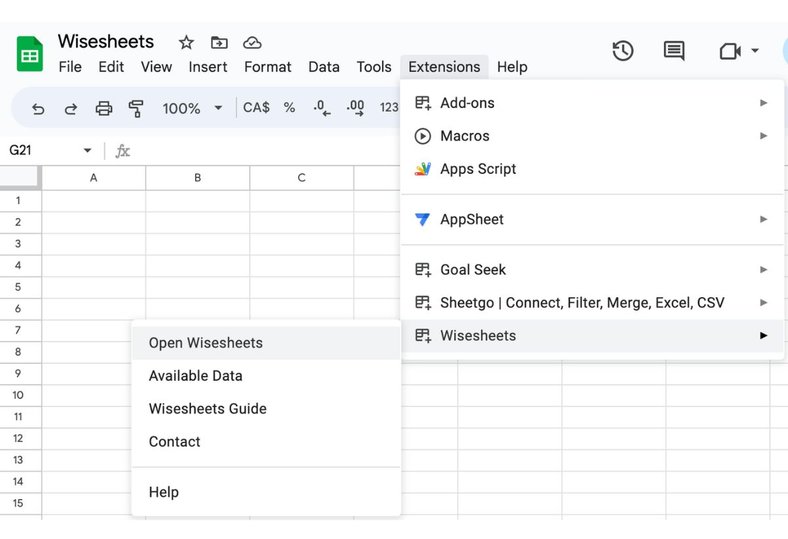
Task: Open the Format menu
Action: click(267, 67)
